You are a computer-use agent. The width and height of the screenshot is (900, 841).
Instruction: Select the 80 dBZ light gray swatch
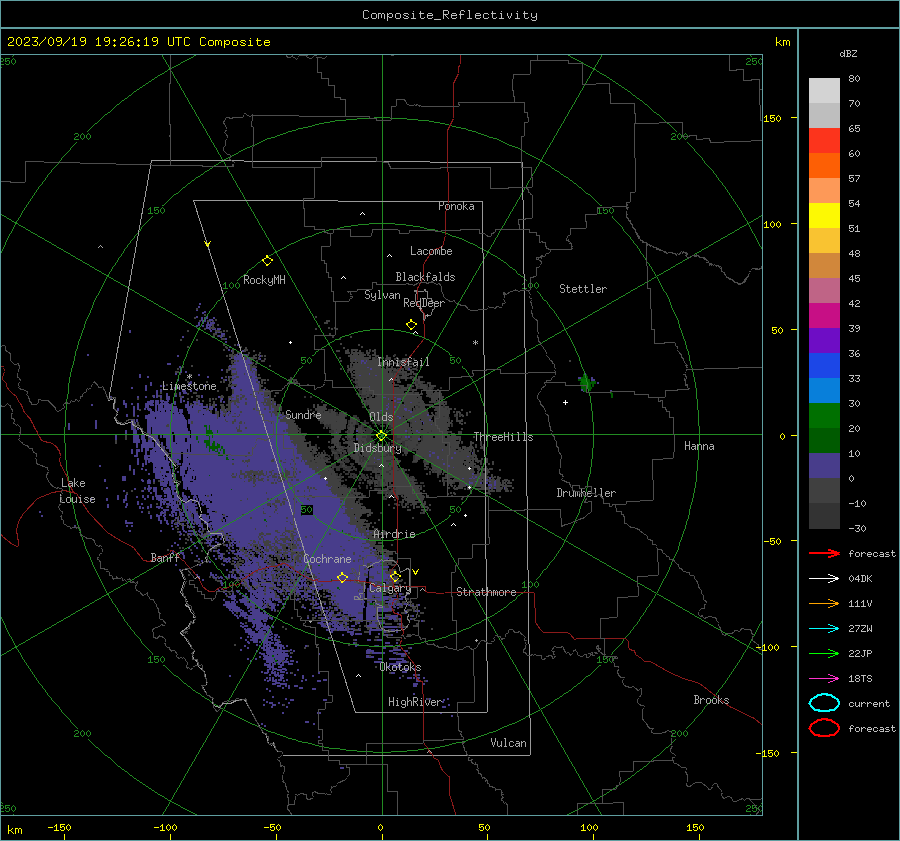(x=824, y=91)
